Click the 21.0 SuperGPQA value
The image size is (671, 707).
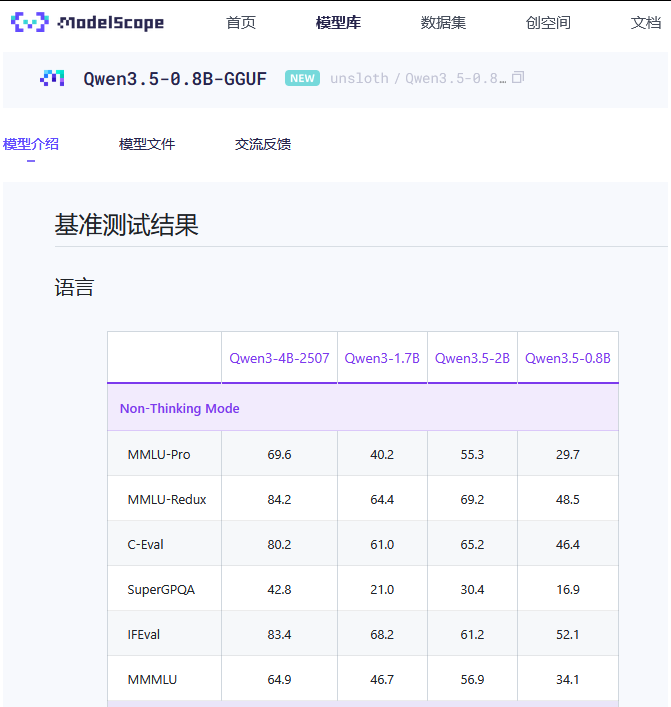(x=382, y=590)
